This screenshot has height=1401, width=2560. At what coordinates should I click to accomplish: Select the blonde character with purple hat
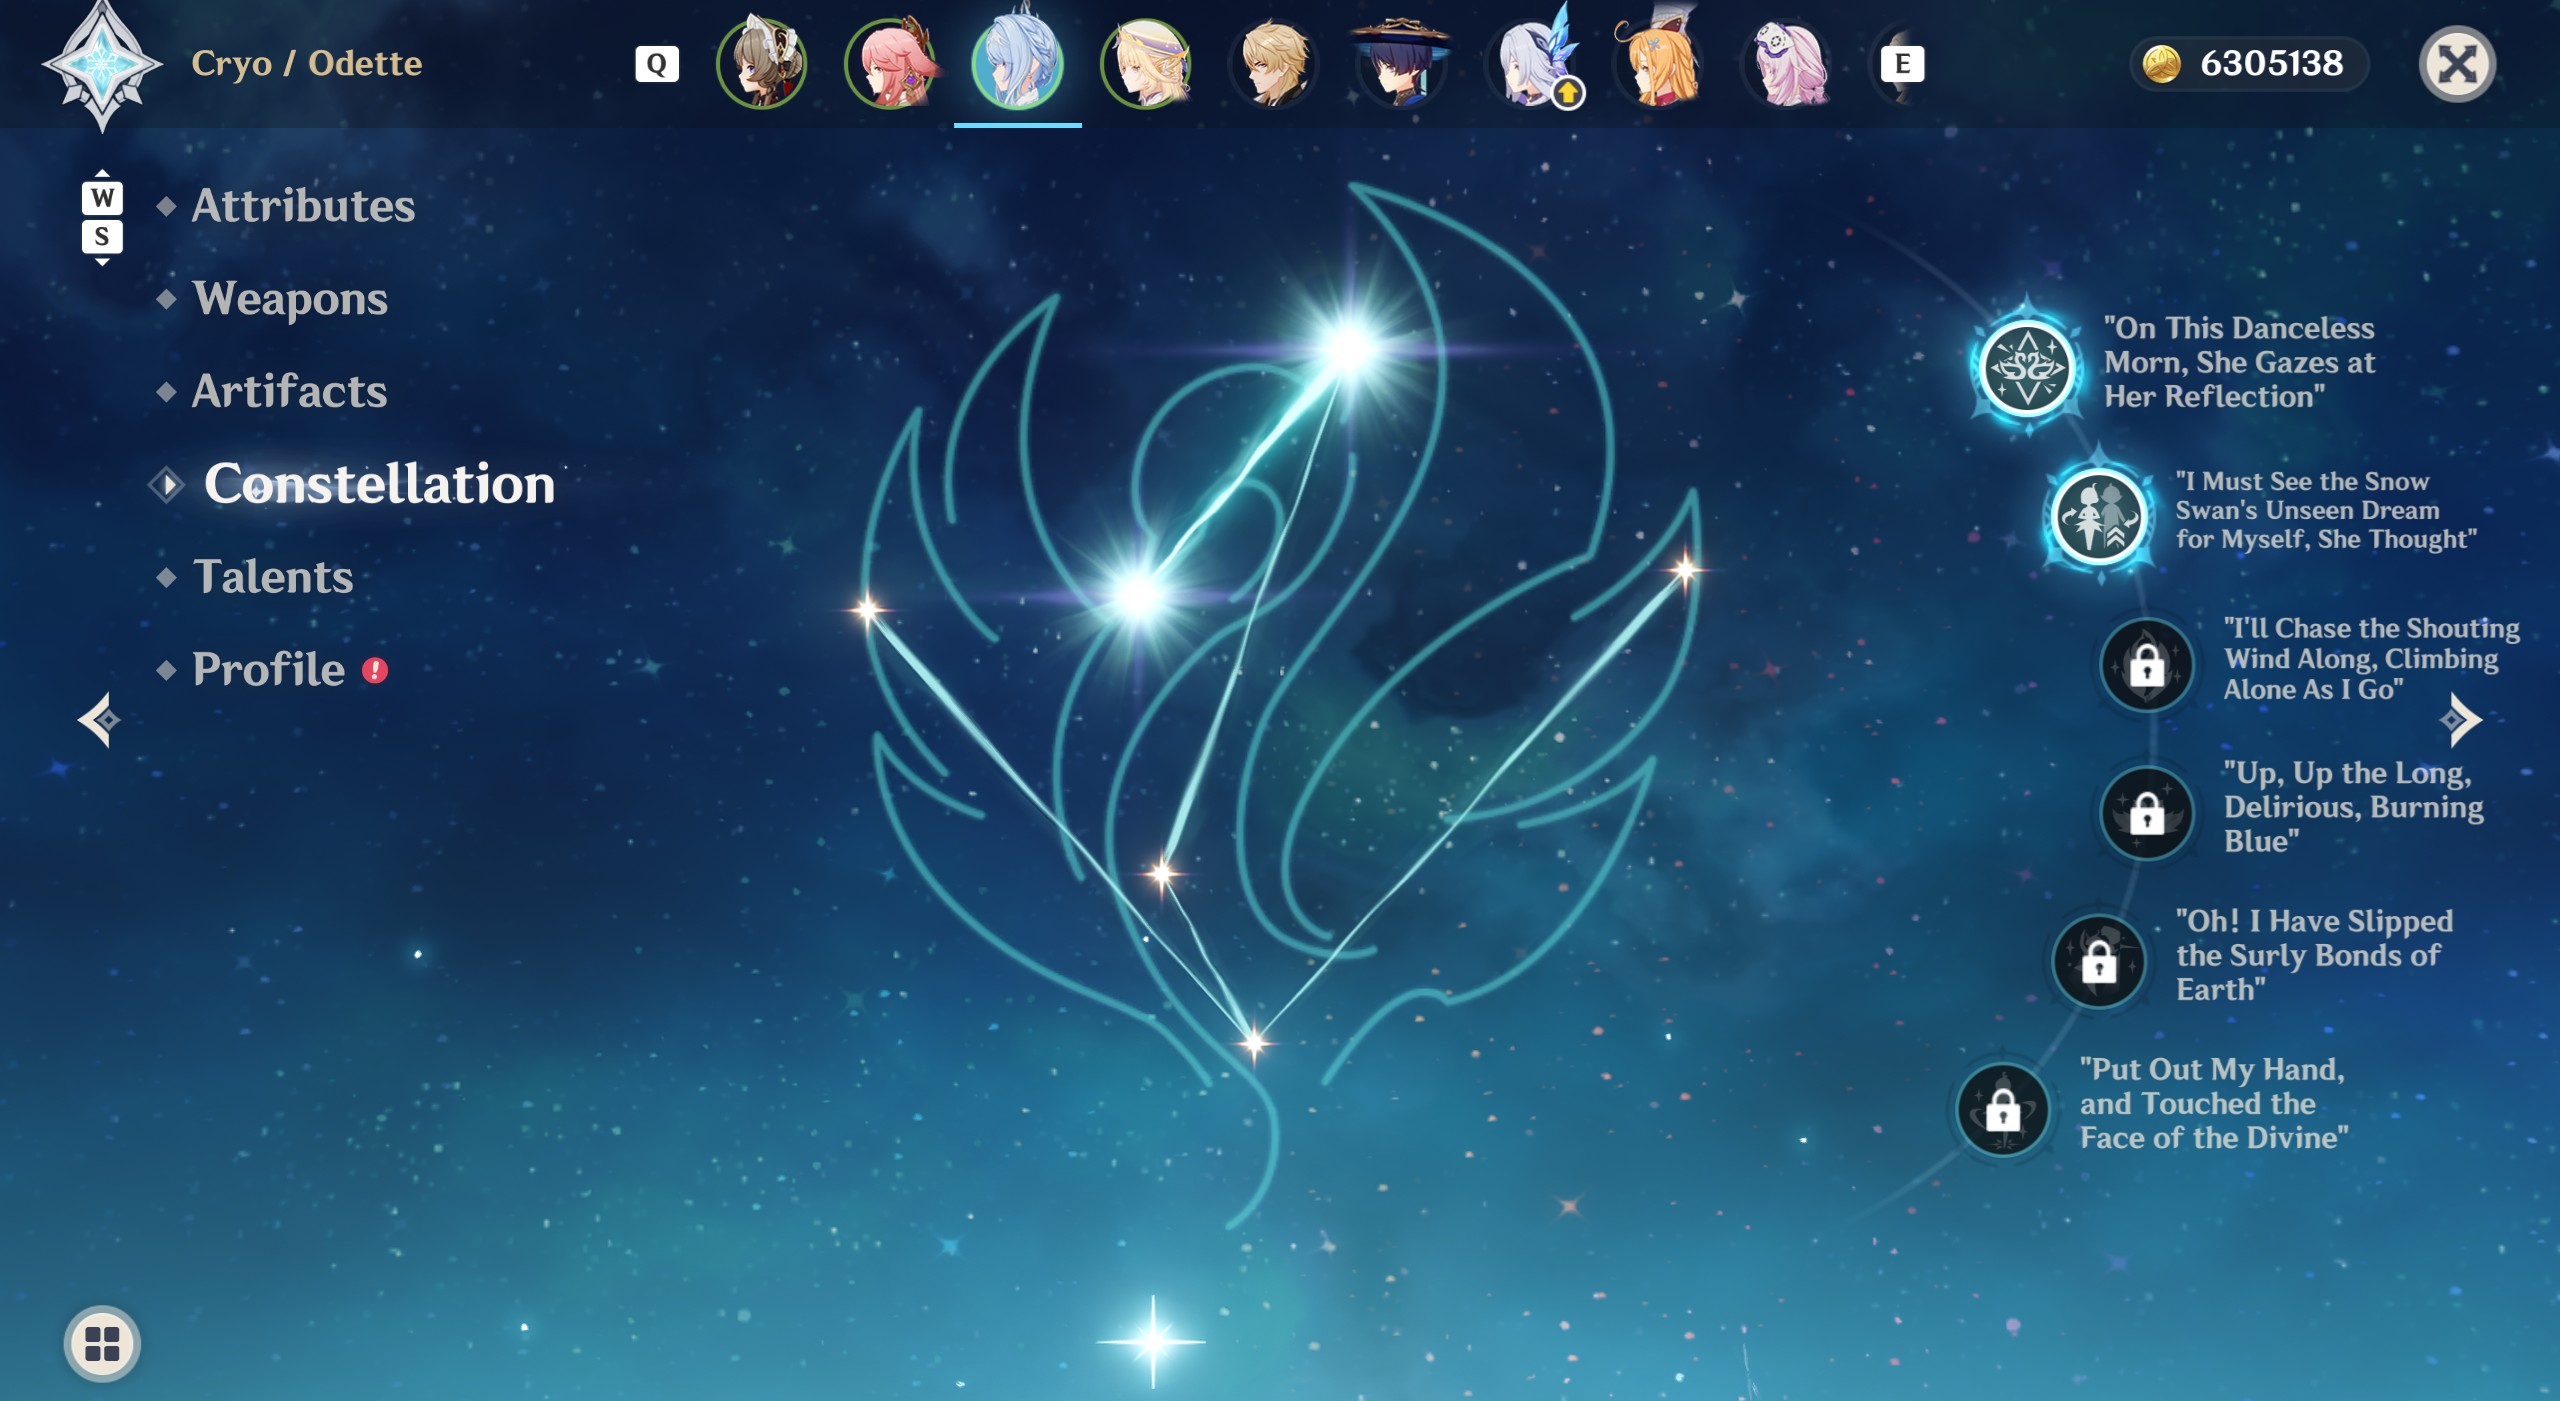coord(1146,62)
